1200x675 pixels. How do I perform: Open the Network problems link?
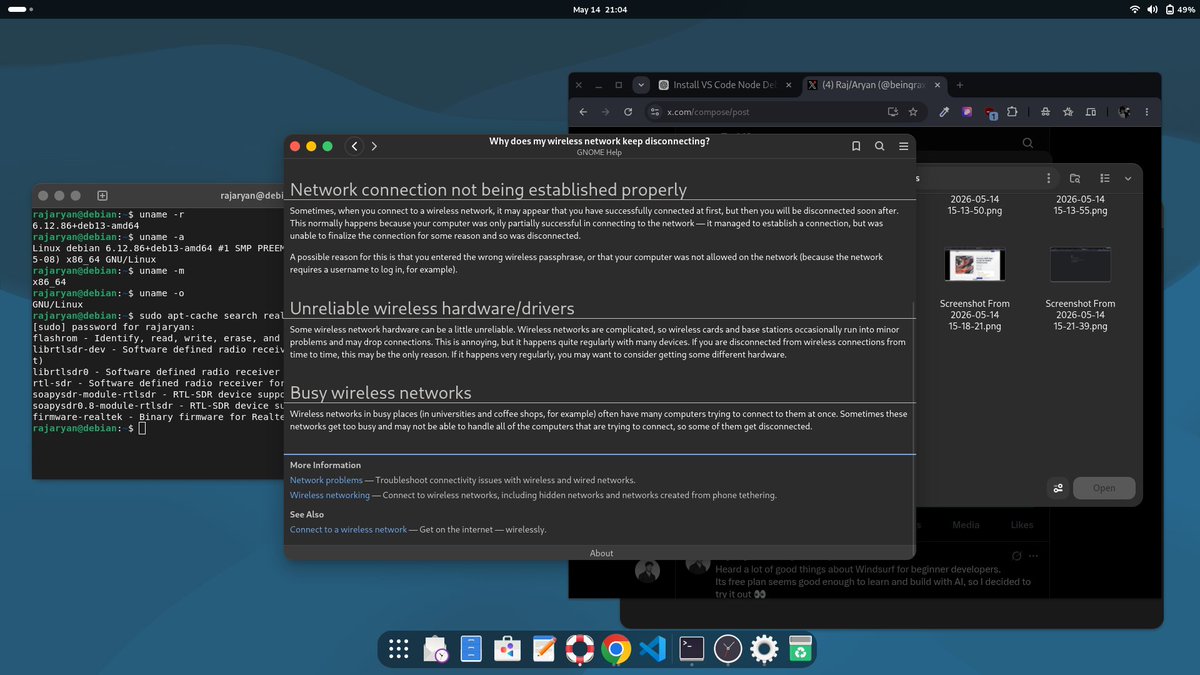click(x=326, y=480)
